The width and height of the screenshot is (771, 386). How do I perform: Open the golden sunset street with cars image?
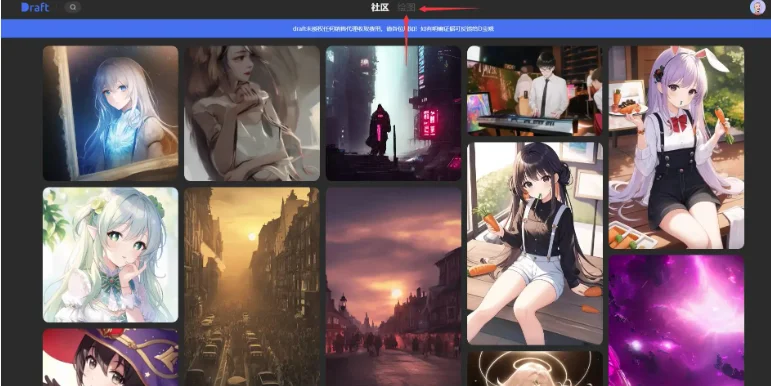252,286
